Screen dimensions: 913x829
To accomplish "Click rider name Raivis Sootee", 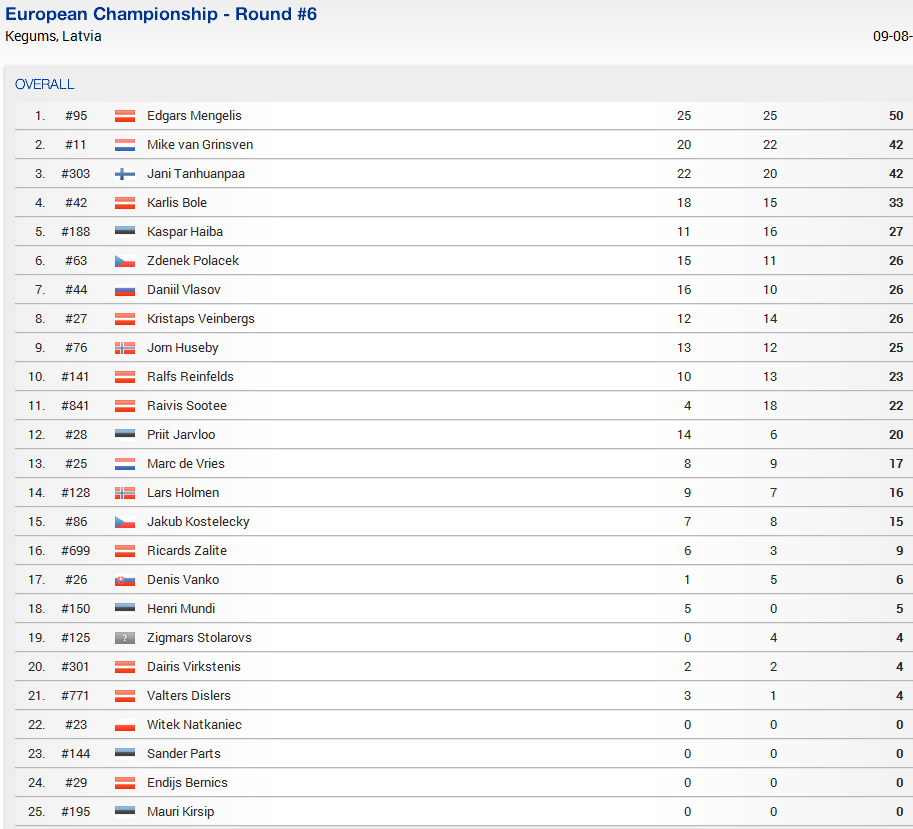I will tap(187, 406).
